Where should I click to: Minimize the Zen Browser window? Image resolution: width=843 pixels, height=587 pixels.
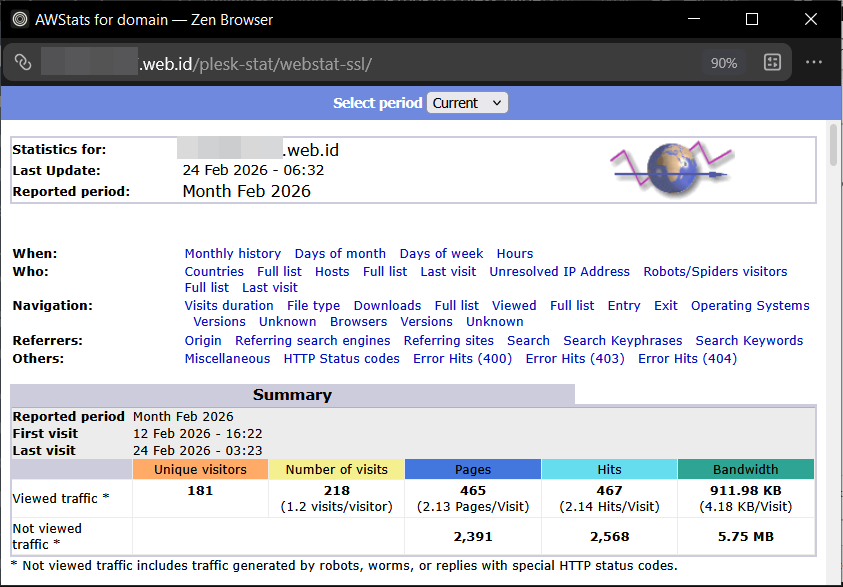694,19
